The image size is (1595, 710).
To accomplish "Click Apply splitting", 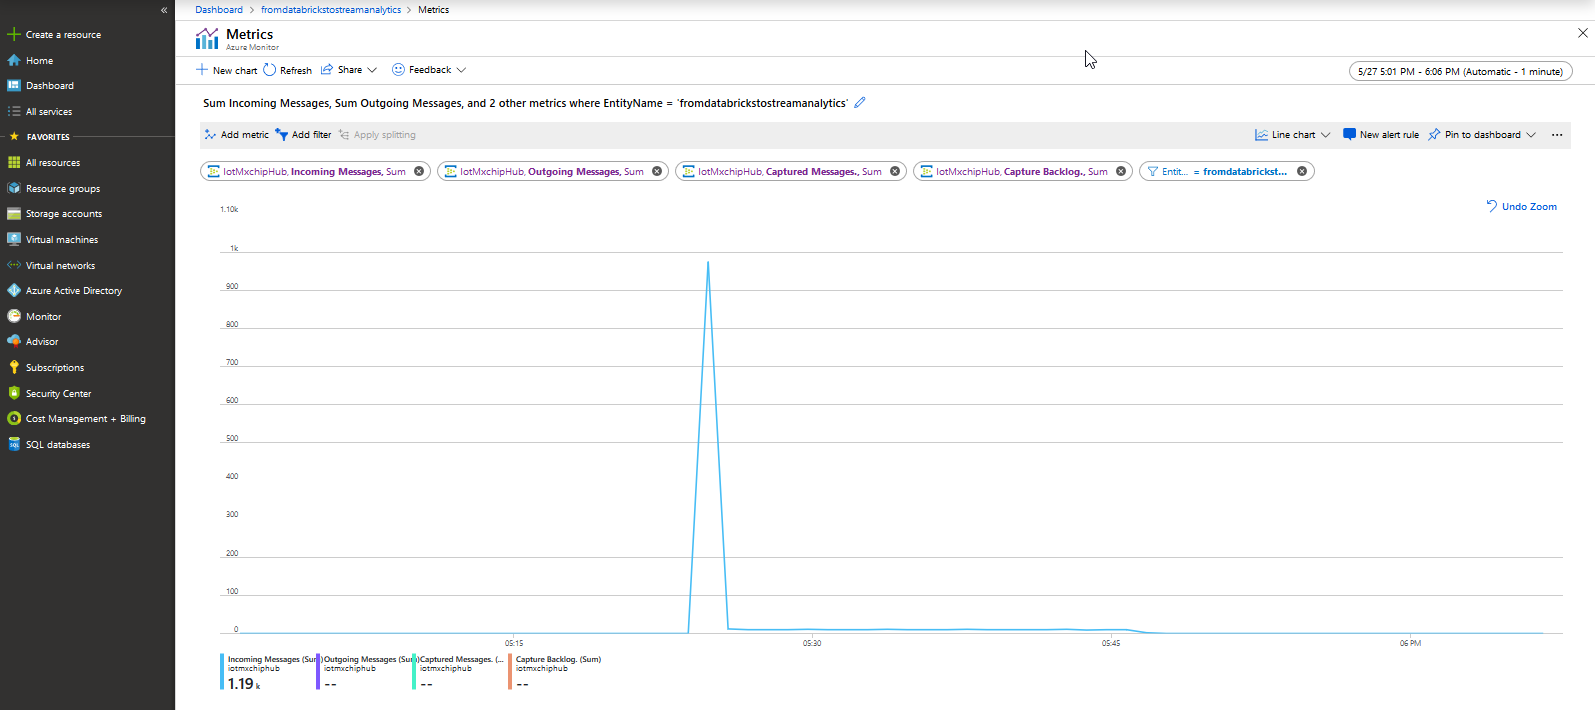I will (377, 135).
